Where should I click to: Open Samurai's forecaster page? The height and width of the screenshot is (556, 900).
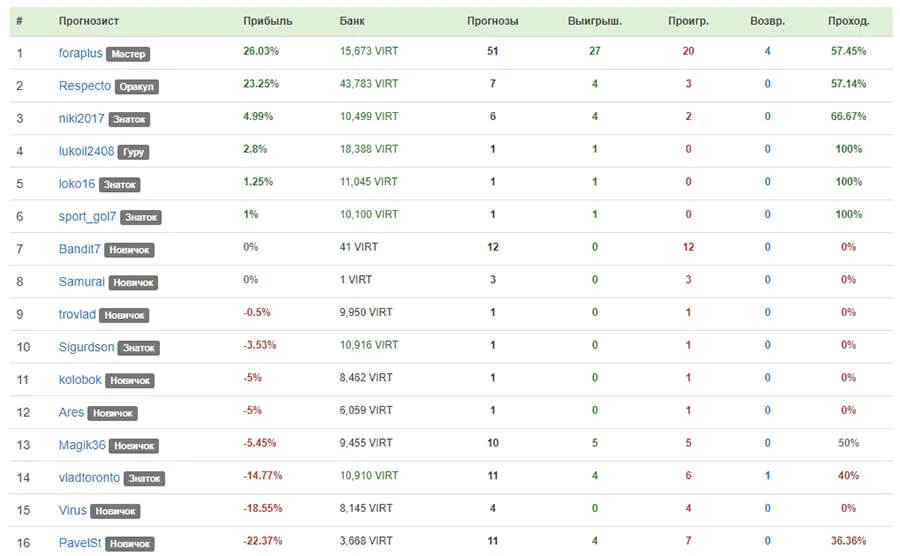click(82, 282)
